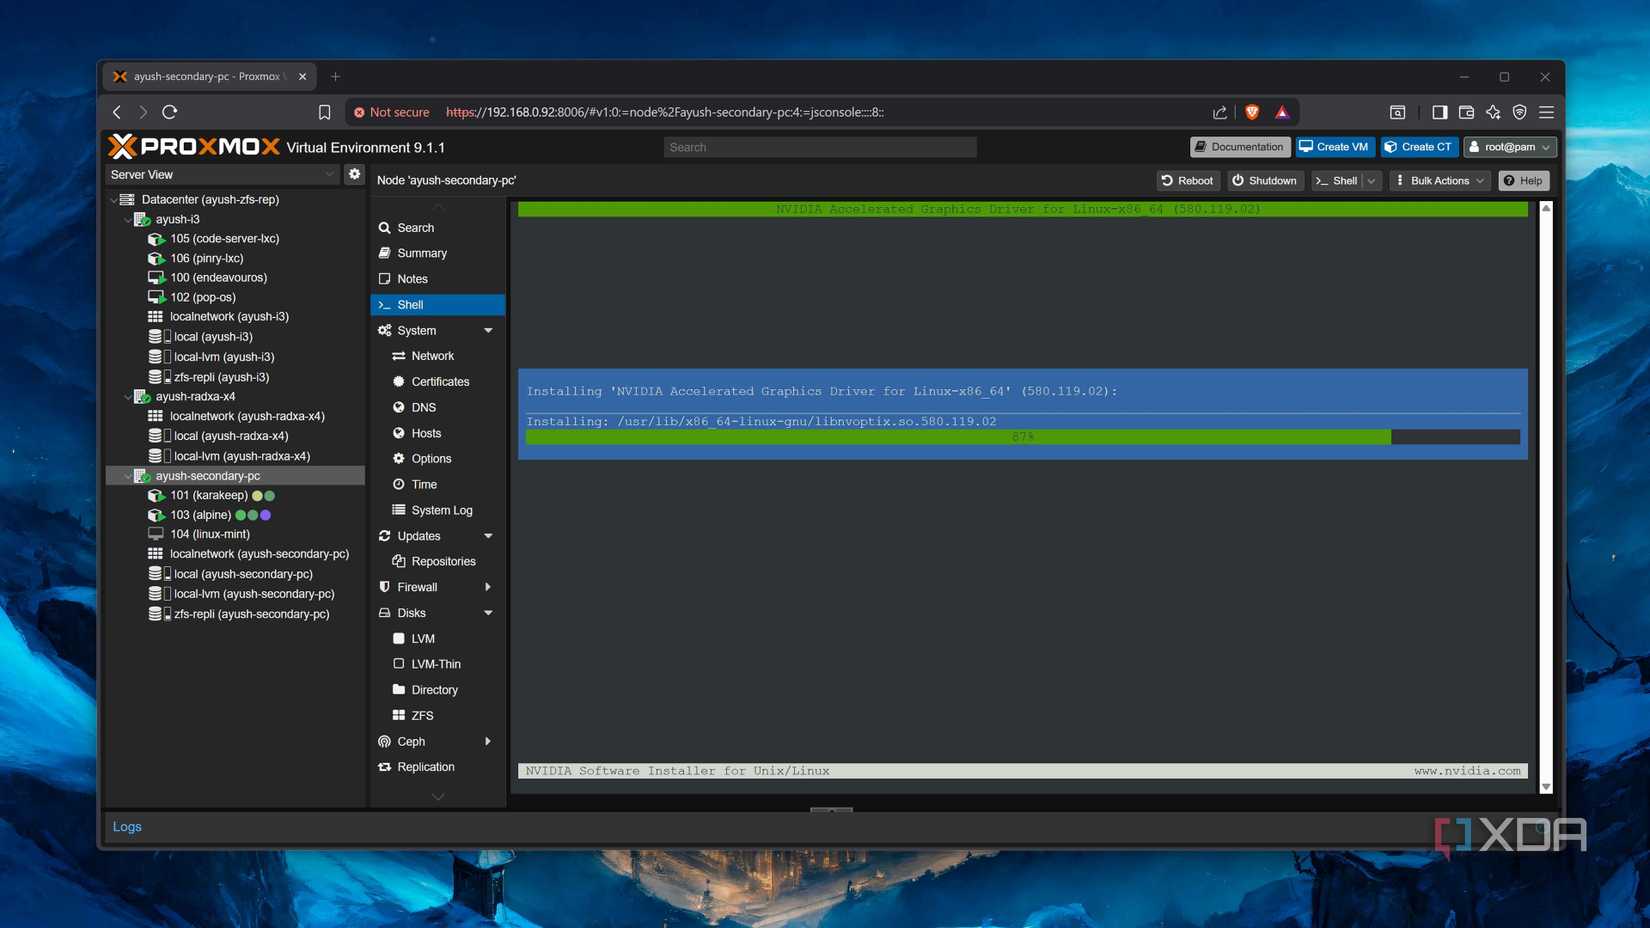Click the Create CT button
The height and width of the screenshot is (928, 1650).
(1419, 147)
